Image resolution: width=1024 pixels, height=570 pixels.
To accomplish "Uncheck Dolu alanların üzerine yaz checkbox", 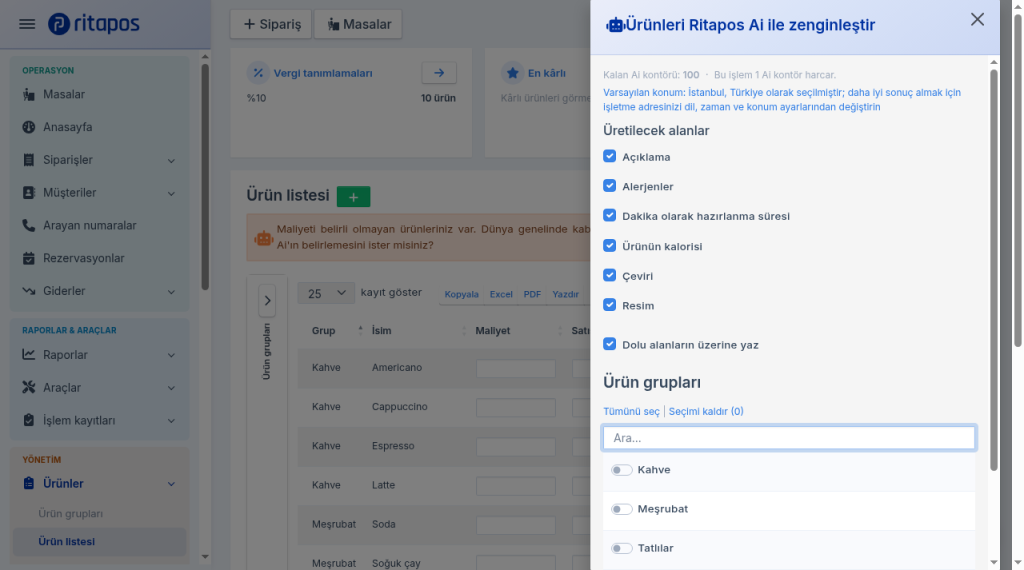I will (609, 344).
